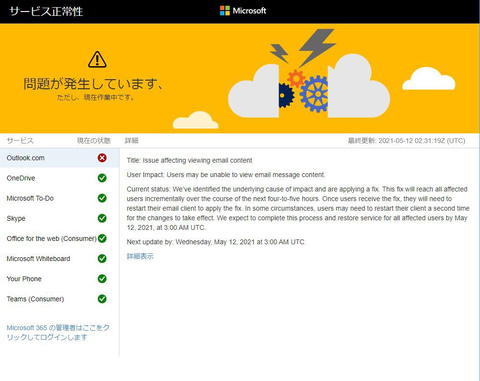
Task: Click the 'Next update by' line
Action: (215, 242)
